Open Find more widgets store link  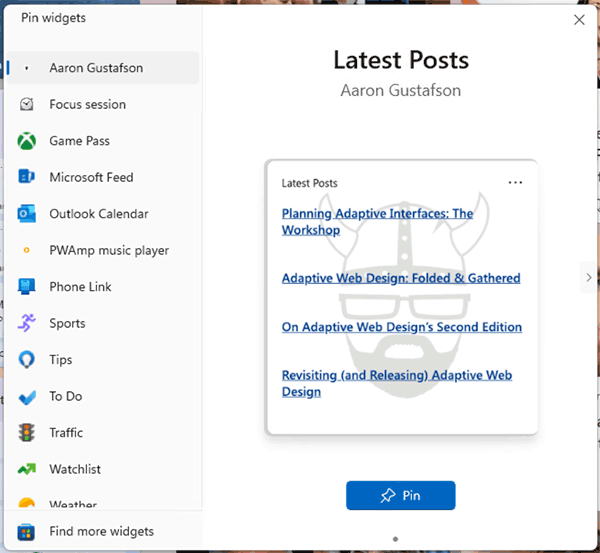point(101,531)
